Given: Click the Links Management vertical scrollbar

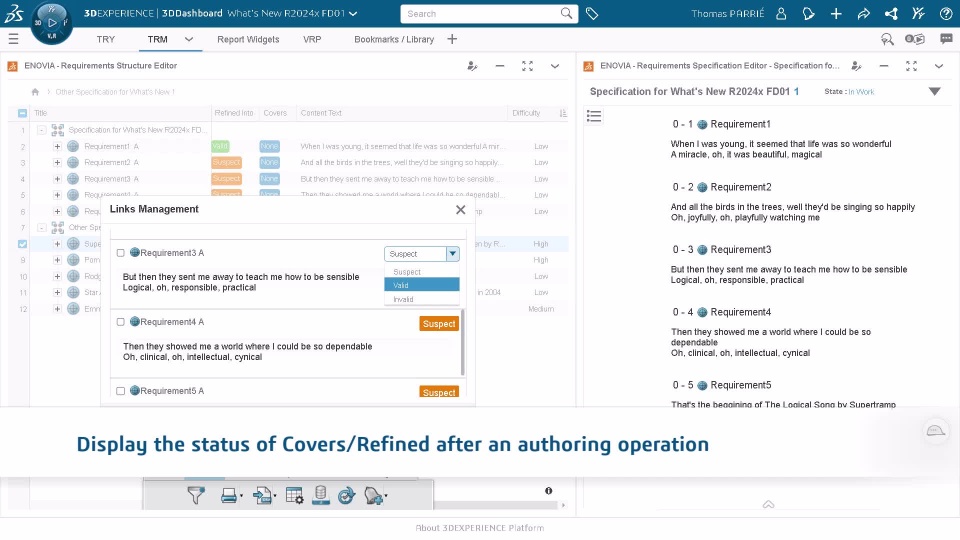Looking at the screenshot, I should click(x=463, y=343).
